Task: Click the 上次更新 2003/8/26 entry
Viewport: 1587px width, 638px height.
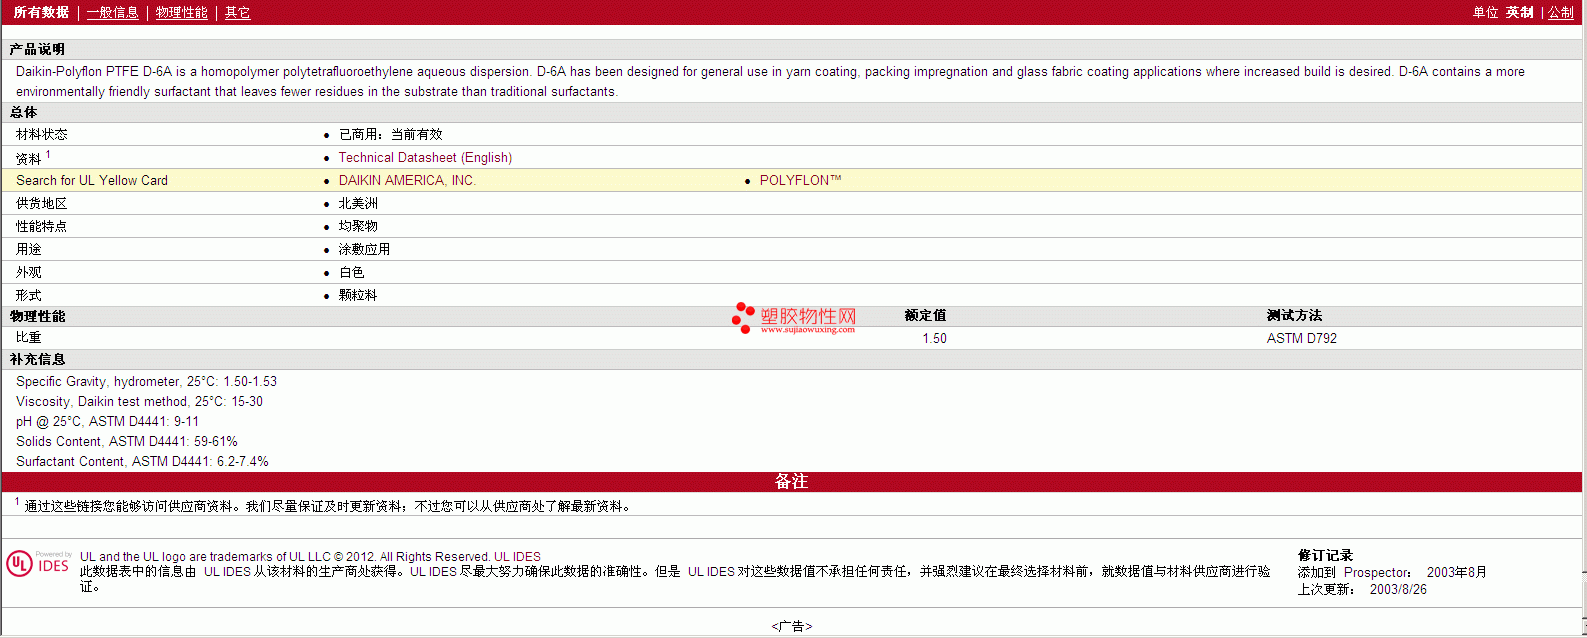Action: [1362, 590]
